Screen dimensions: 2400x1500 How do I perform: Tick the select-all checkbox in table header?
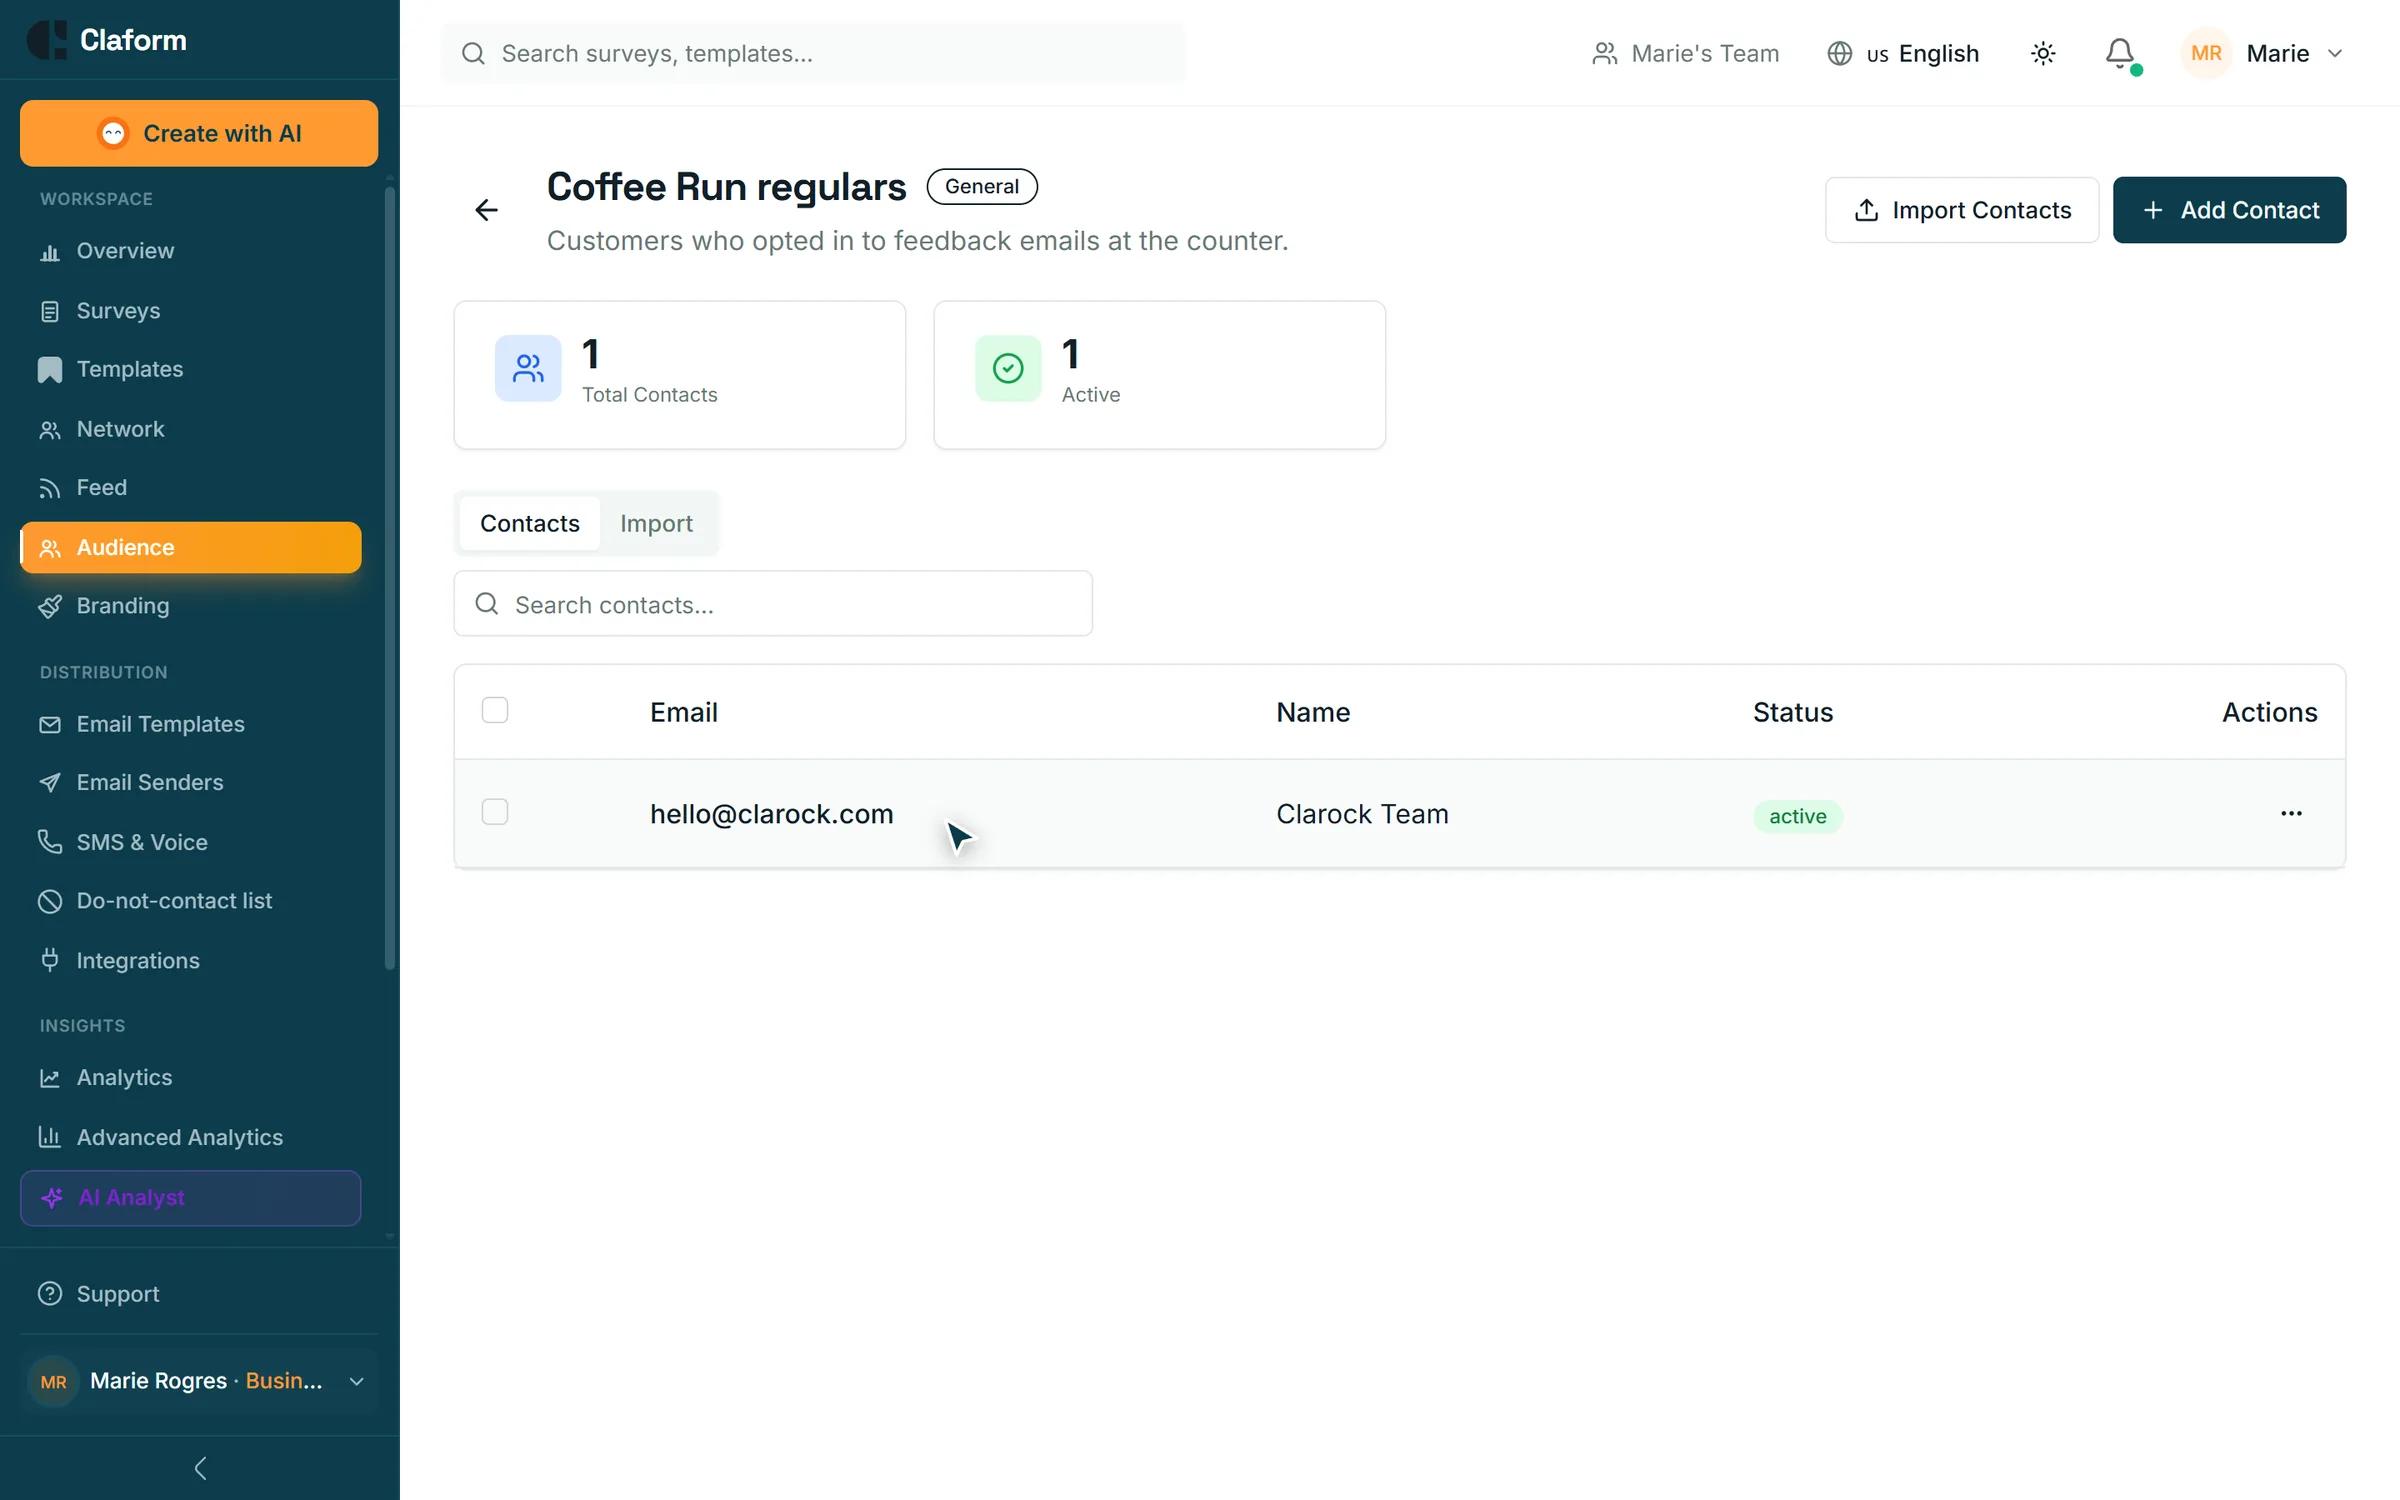click(495, 711)
